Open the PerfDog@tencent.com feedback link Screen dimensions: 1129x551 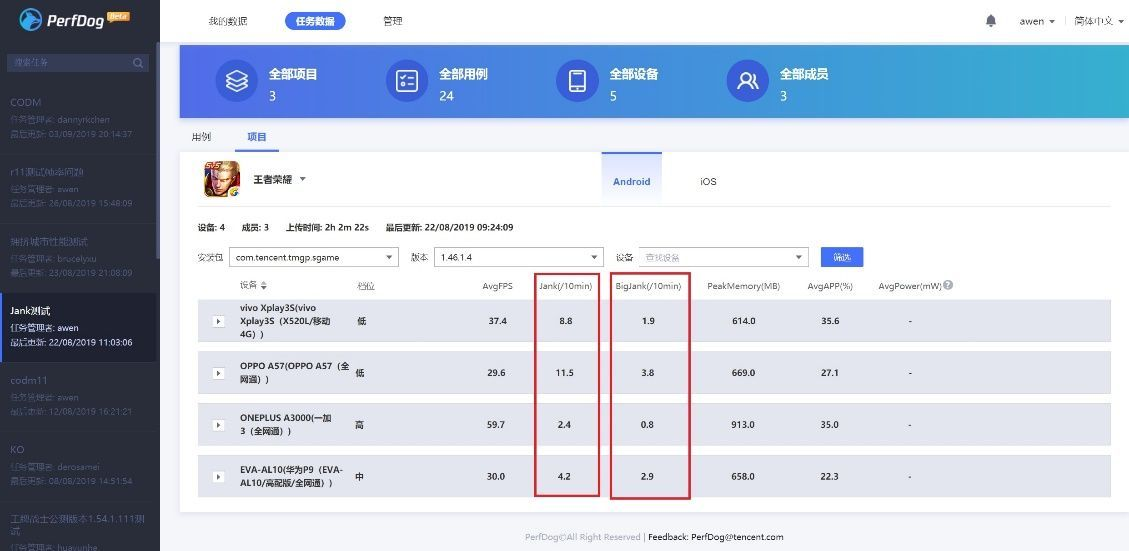(x=737, y=537)
